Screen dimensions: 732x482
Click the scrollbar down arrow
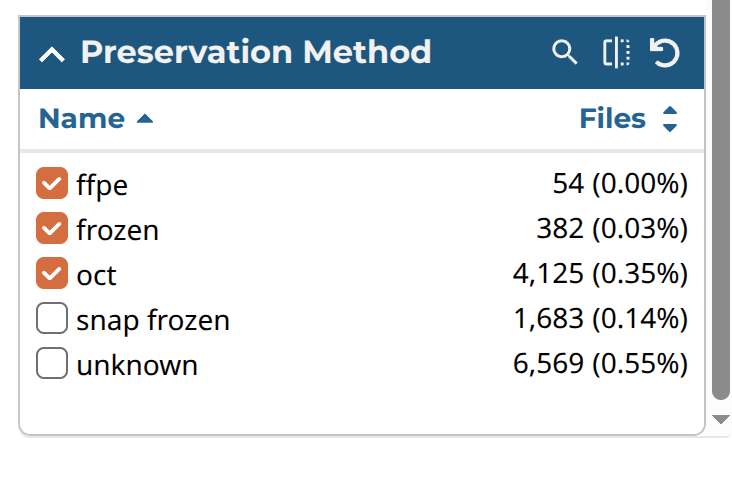click(721, 419)
